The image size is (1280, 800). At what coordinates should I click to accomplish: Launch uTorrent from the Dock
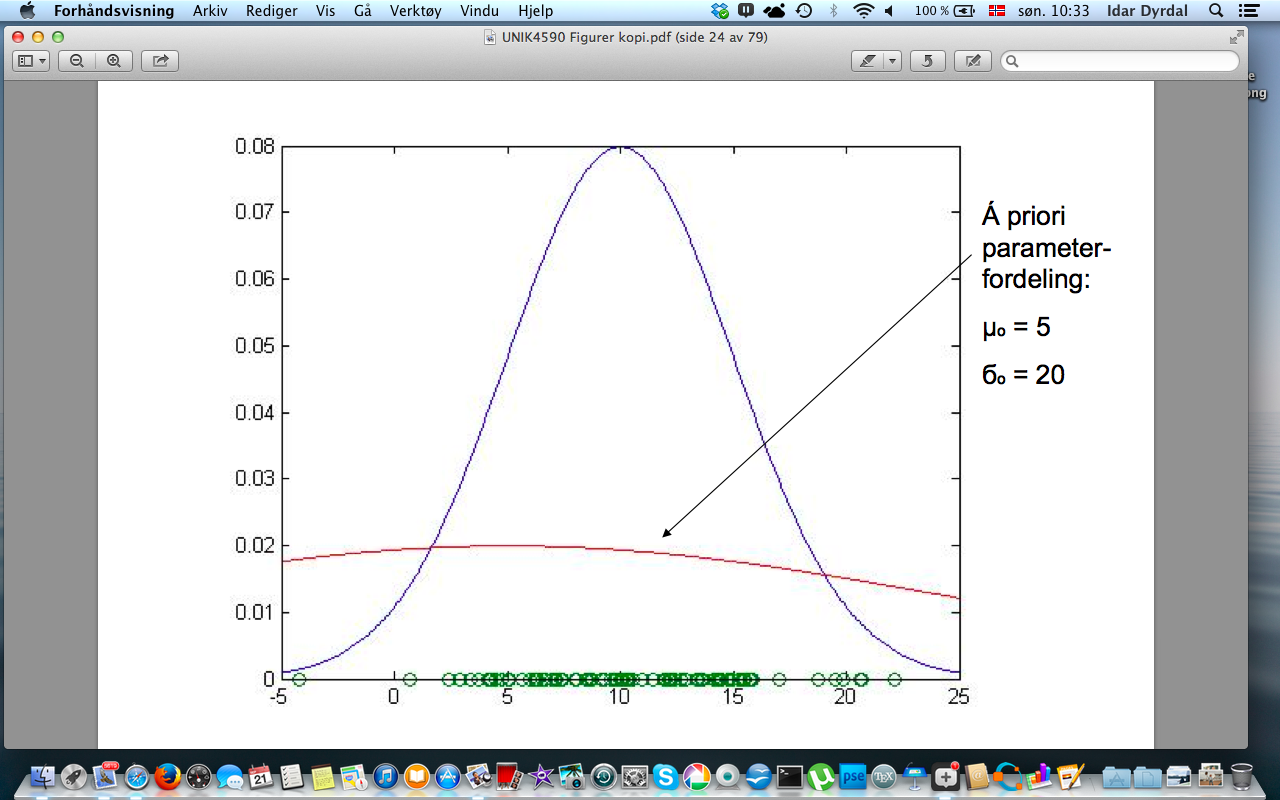click(x=821, y=776)
